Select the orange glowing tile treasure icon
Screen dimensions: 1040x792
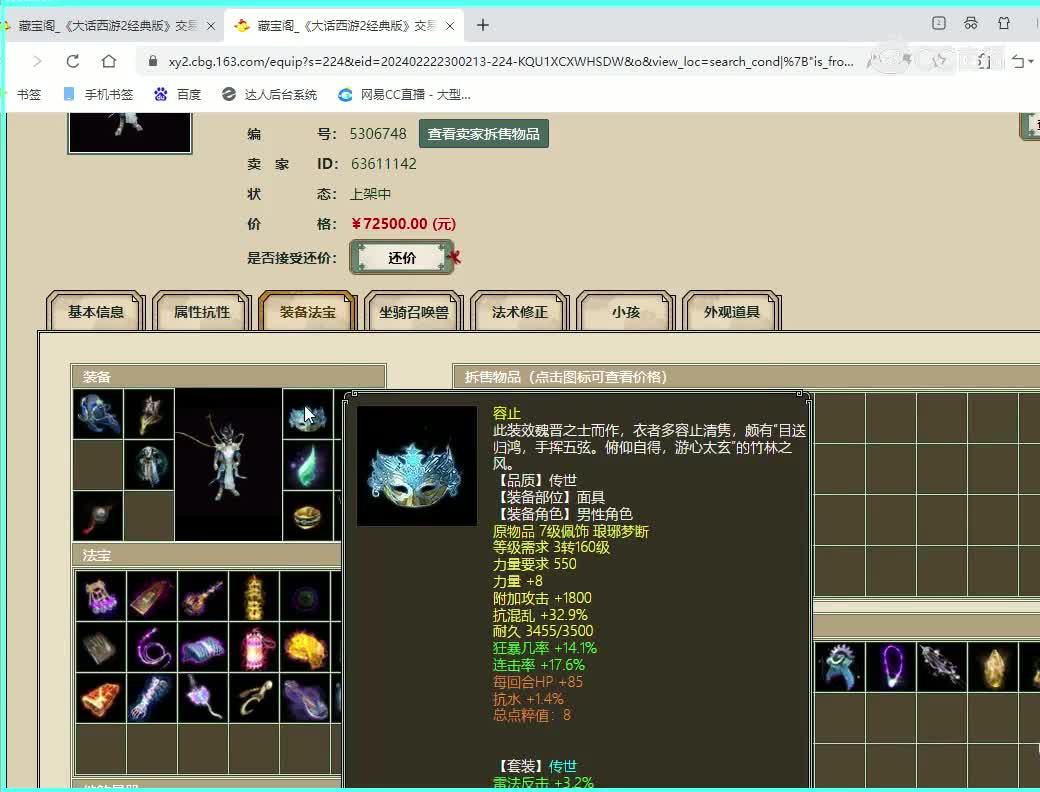(x=101, y=698)
